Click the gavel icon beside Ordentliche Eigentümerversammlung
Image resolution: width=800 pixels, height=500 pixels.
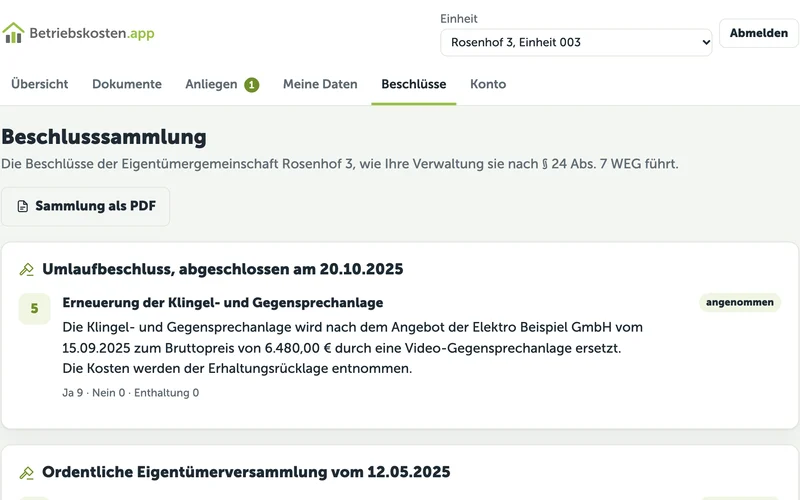tap(27, 473)
